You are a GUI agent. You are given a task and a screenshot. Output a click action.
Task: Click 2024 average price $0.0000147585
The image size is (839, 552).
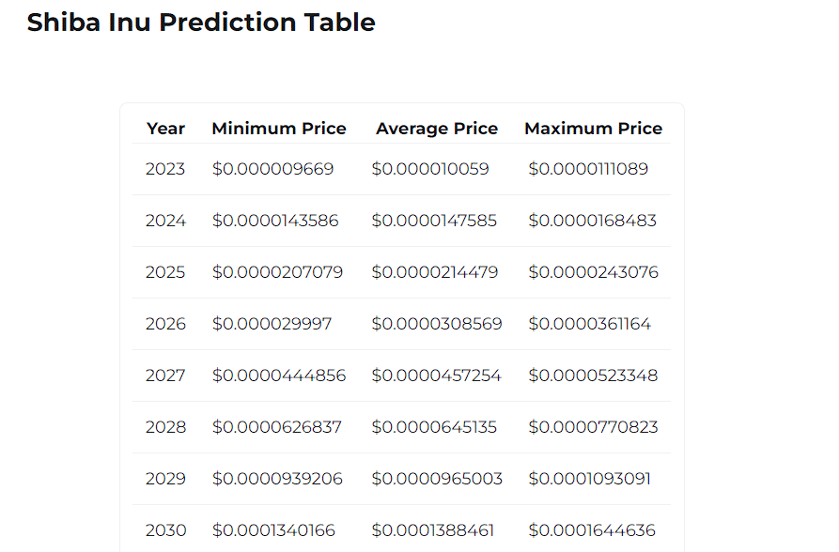434,220
